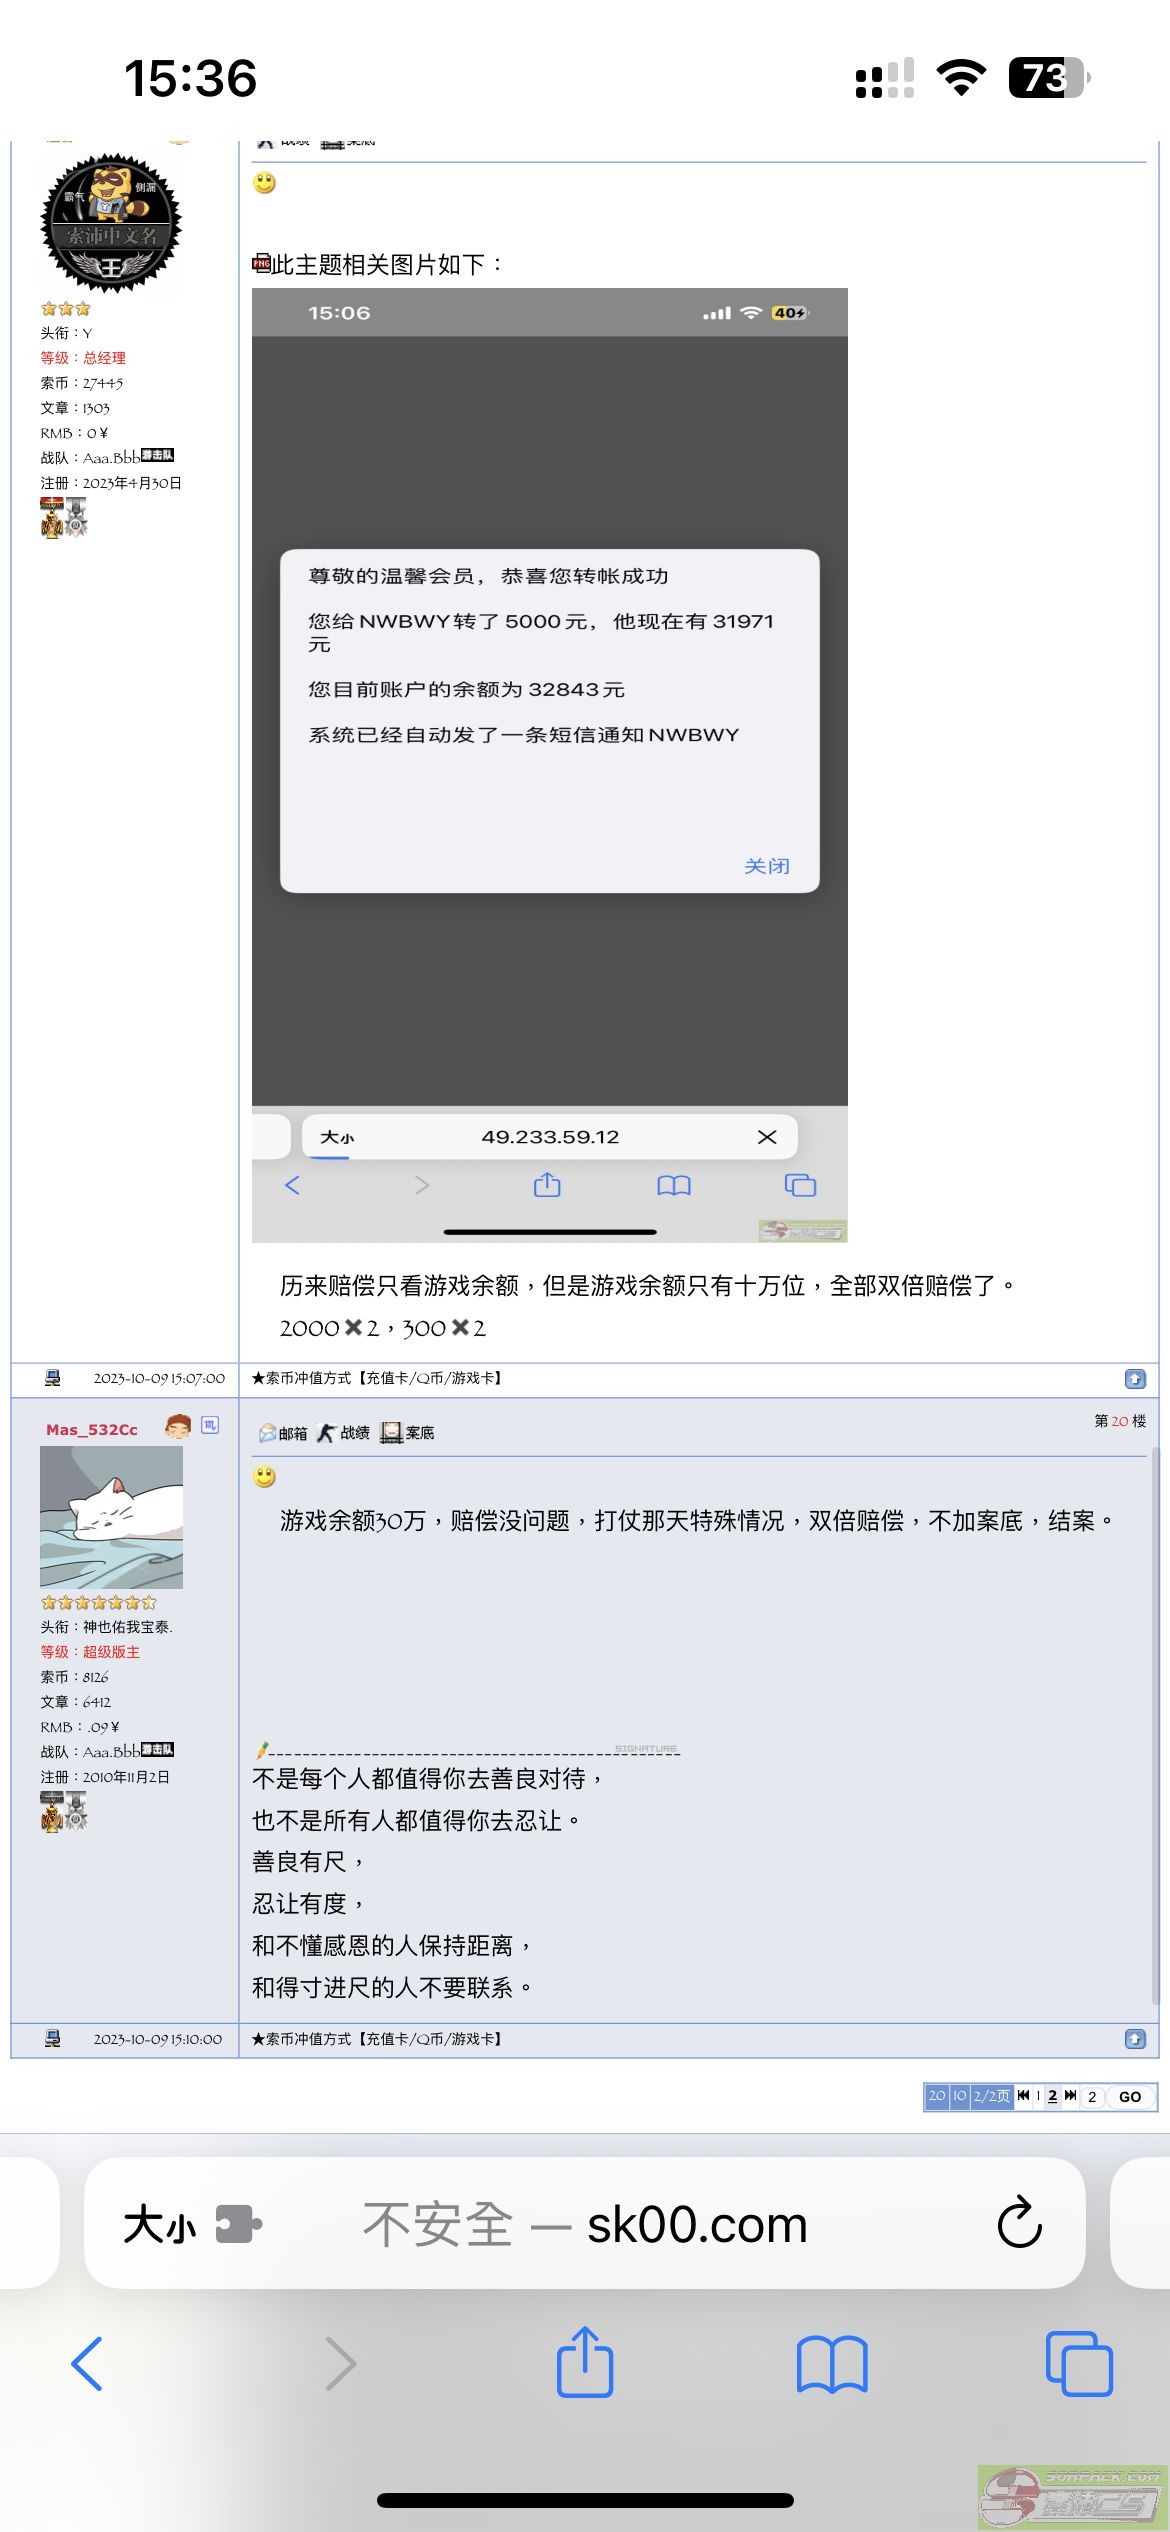Tap the Safari back arrow
1170x2532 pixels.
pyautogui.click(x=87, y=2364)
